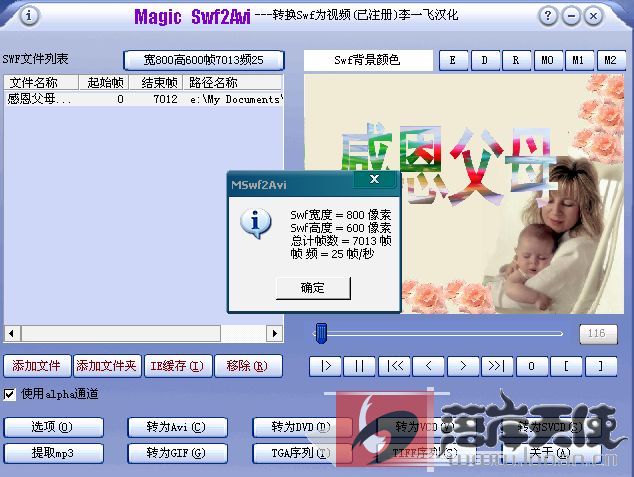Click the SWF preview image
Screen dimensions: 634x477
(464, 194)
